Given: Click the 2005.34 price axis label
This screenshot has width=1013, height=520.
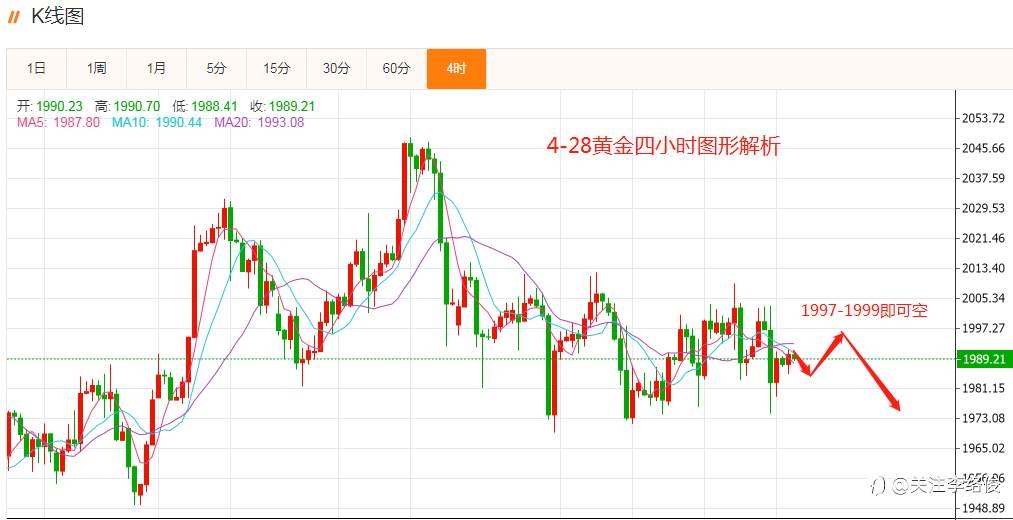Looking at the screenshot, I should coord(983,298).
